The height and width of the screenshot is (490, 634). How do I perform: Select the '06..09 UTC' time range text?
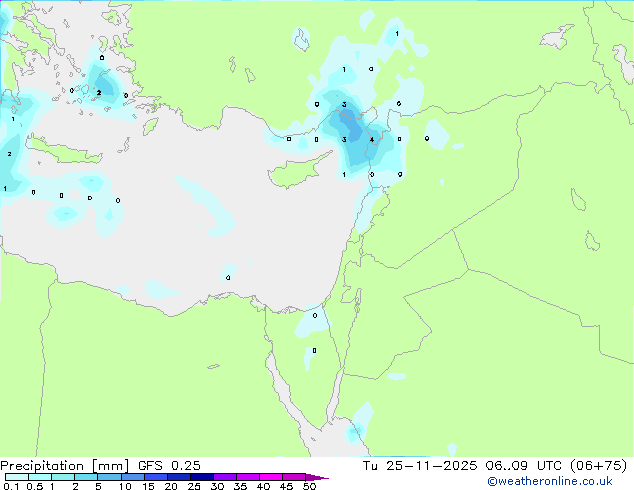tap(526, 466)
